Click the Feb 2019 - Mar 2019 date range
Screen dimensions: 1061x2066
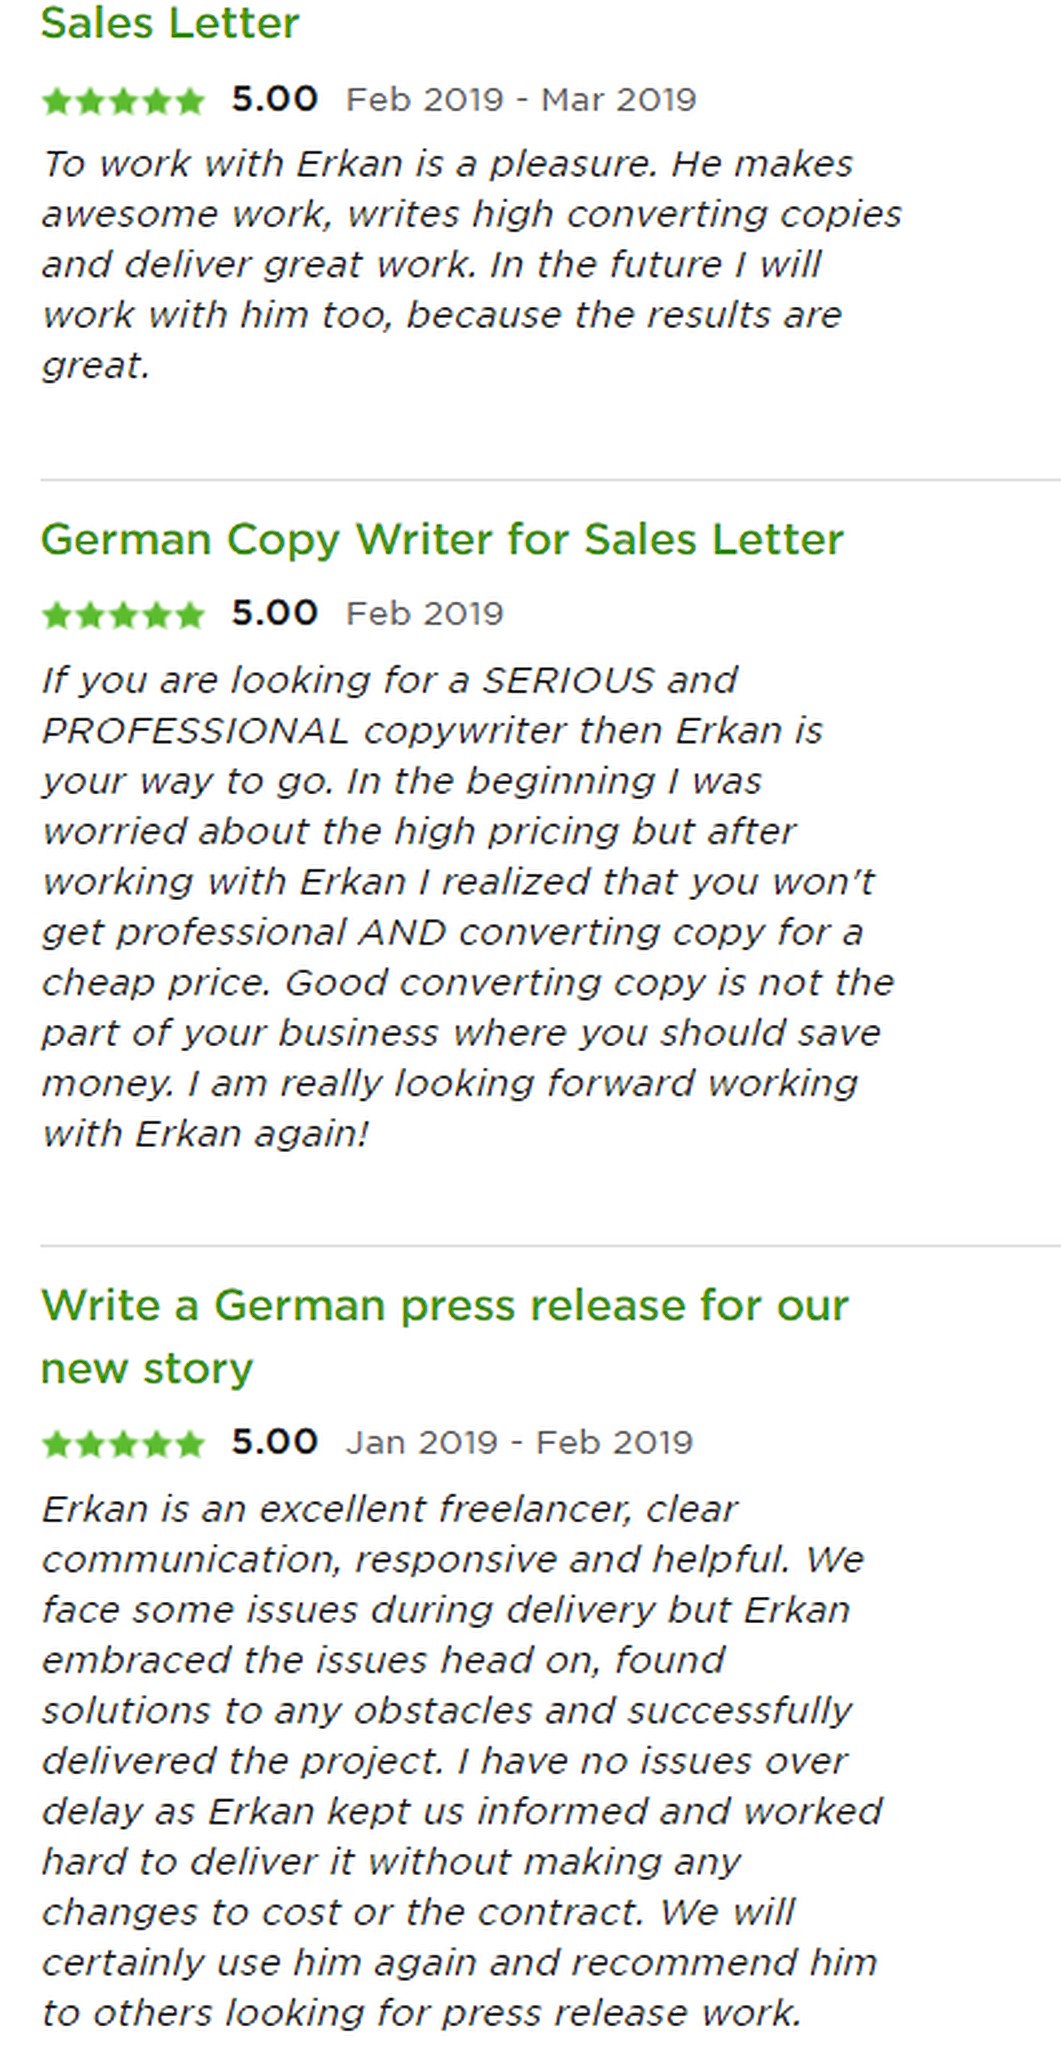click(521, 100)
